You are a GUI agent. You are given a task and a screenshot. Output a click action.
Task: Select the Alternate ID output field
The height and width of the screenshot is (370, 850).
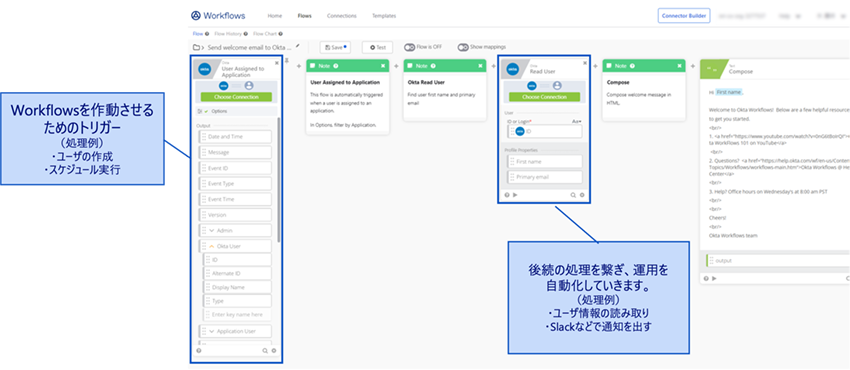coord(237,273)
